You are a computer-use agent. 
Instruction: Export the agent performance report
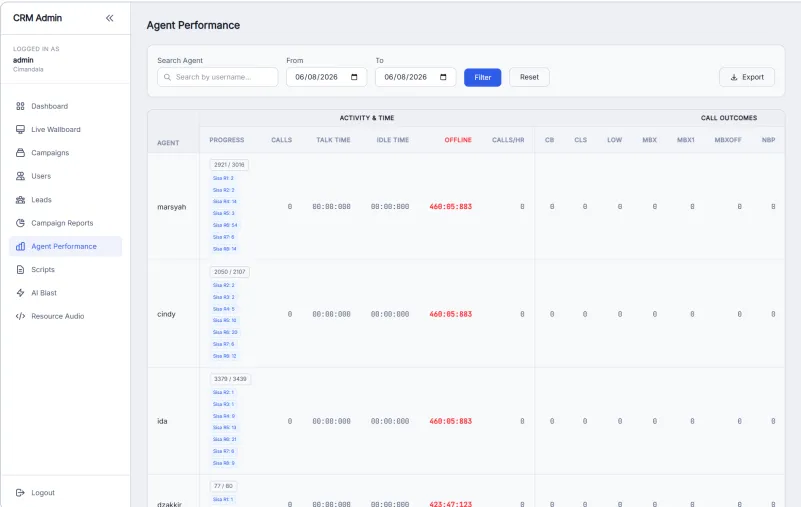(747, 77)
